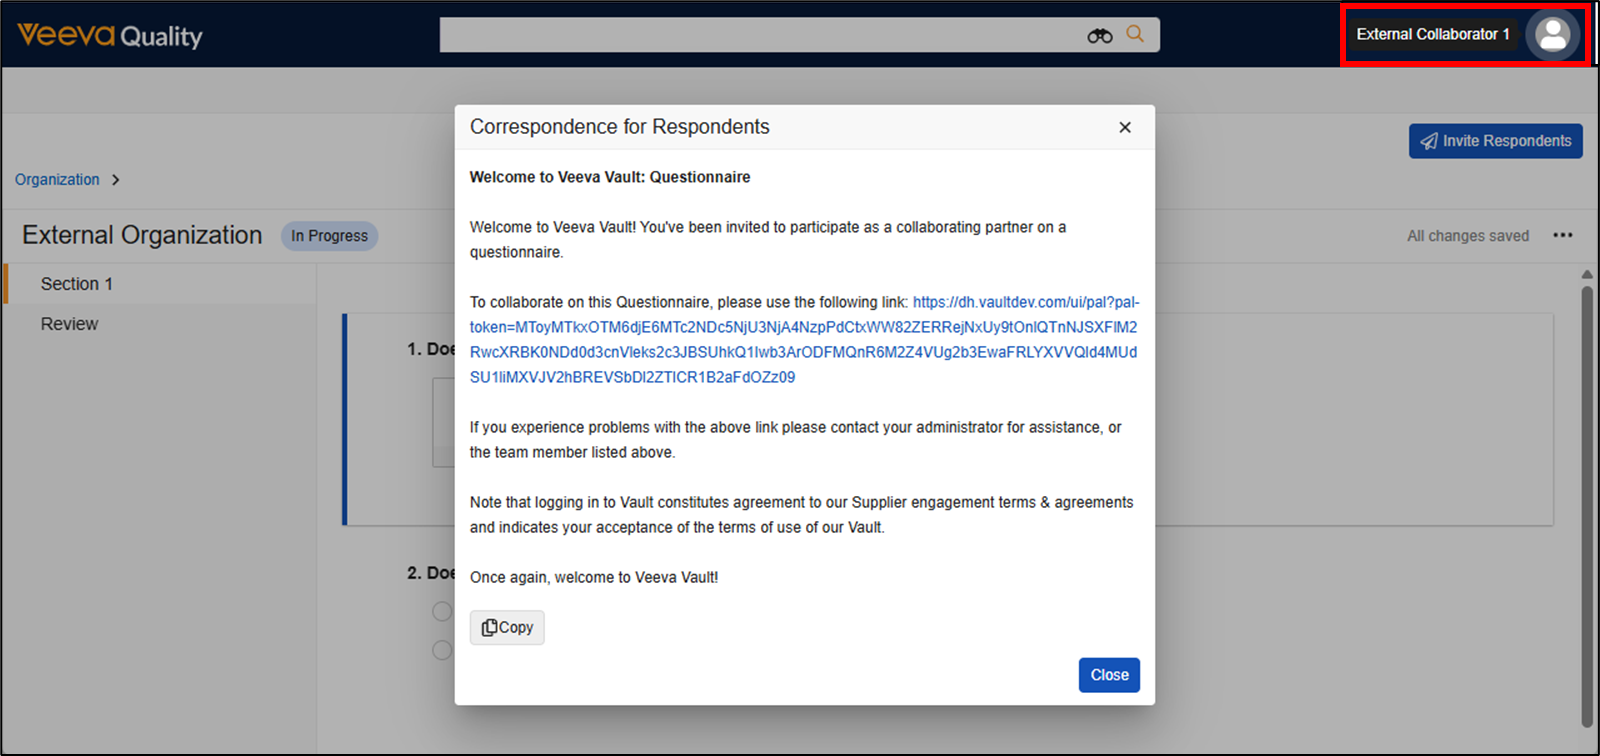Select the second radio option under question 2
1600x756 pixels.
(441, 650)
